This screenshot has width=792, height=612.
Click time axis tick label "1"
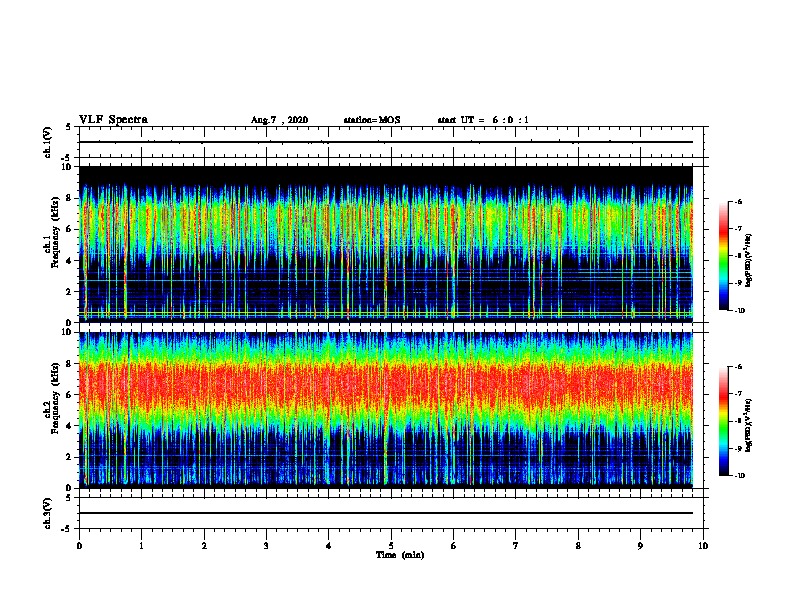142,546
